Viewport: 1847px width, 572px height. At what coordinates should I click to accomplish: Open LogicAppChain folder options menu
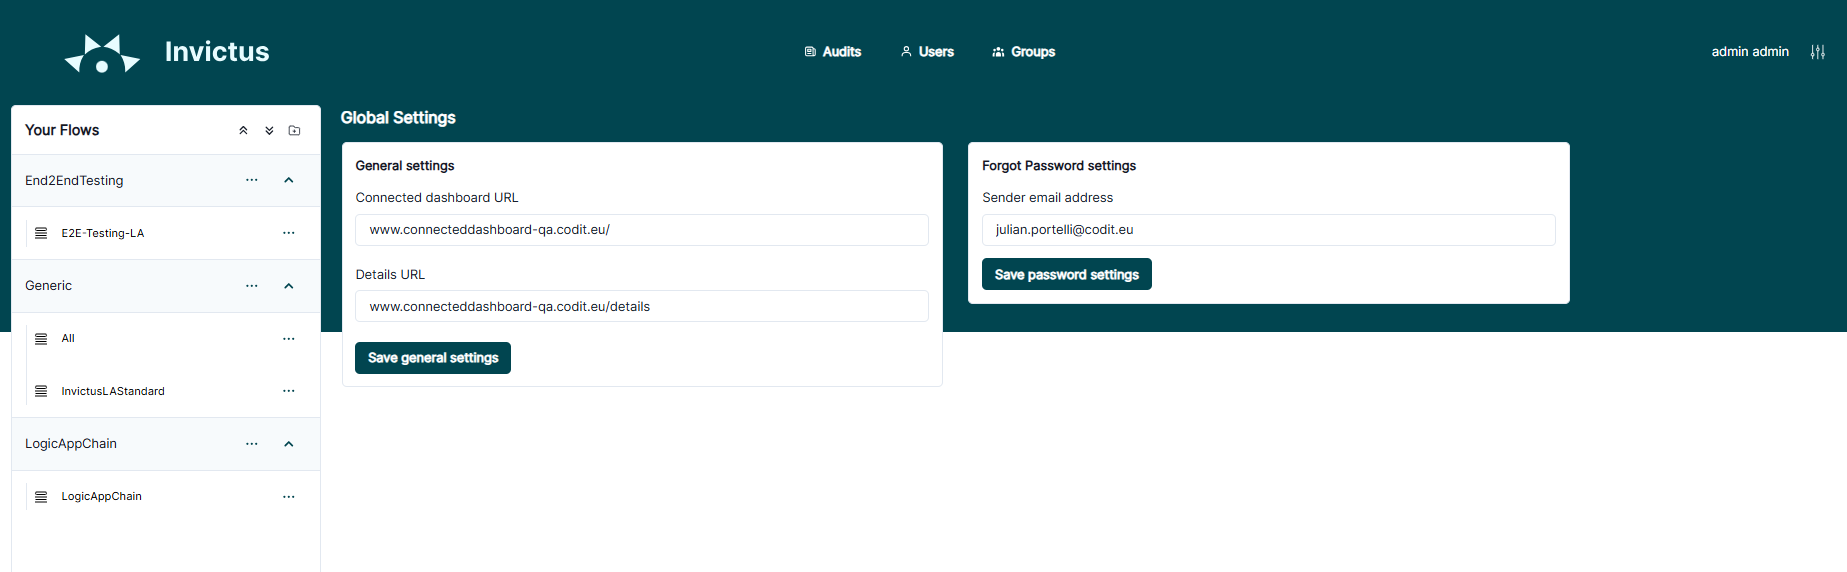[x=252, y=444]
